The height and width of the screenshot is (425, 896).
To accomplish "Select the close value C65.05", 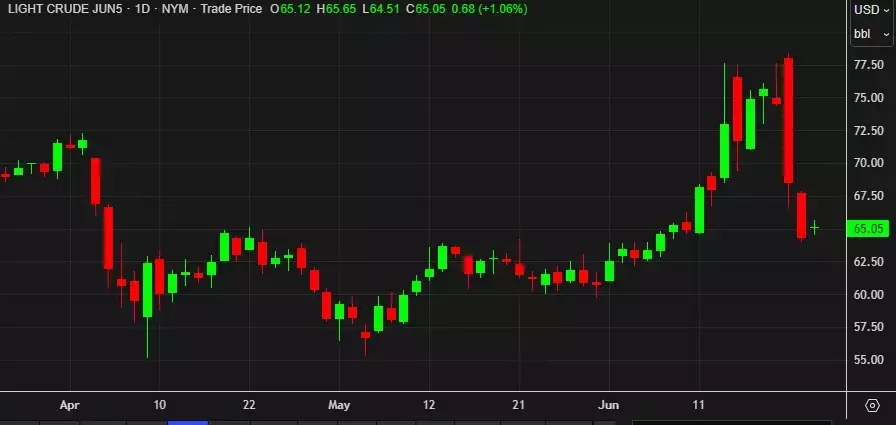I will (x=426, y=9).
